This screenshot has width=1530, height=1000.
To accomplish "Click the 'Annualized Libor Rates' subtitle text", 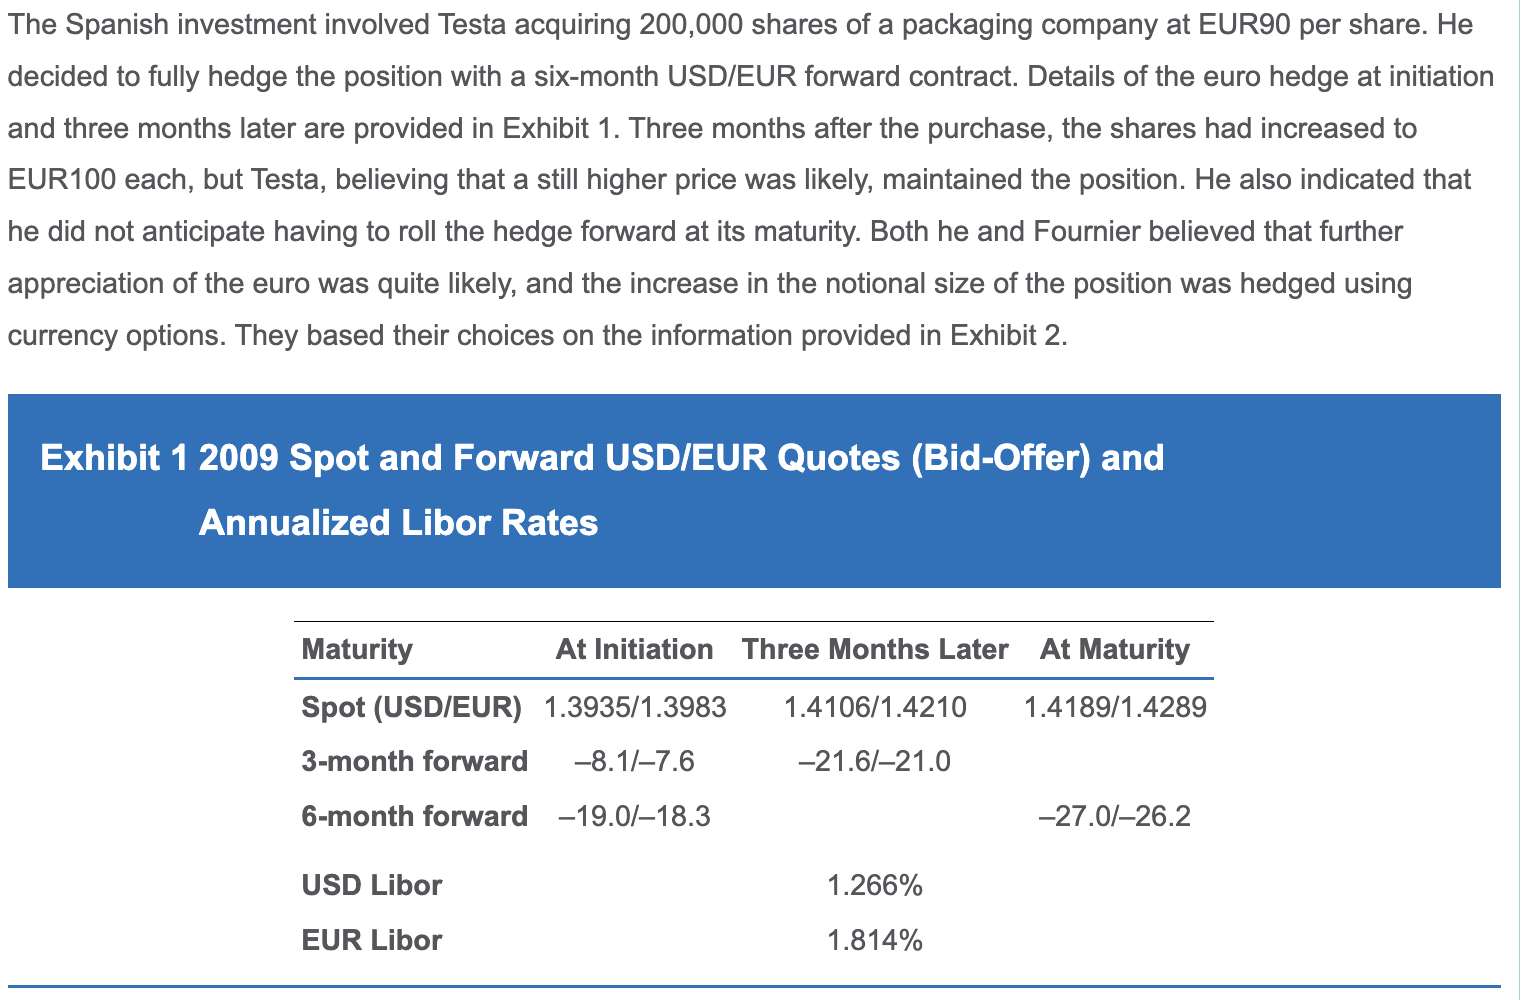I will click(x=398, y=523).
